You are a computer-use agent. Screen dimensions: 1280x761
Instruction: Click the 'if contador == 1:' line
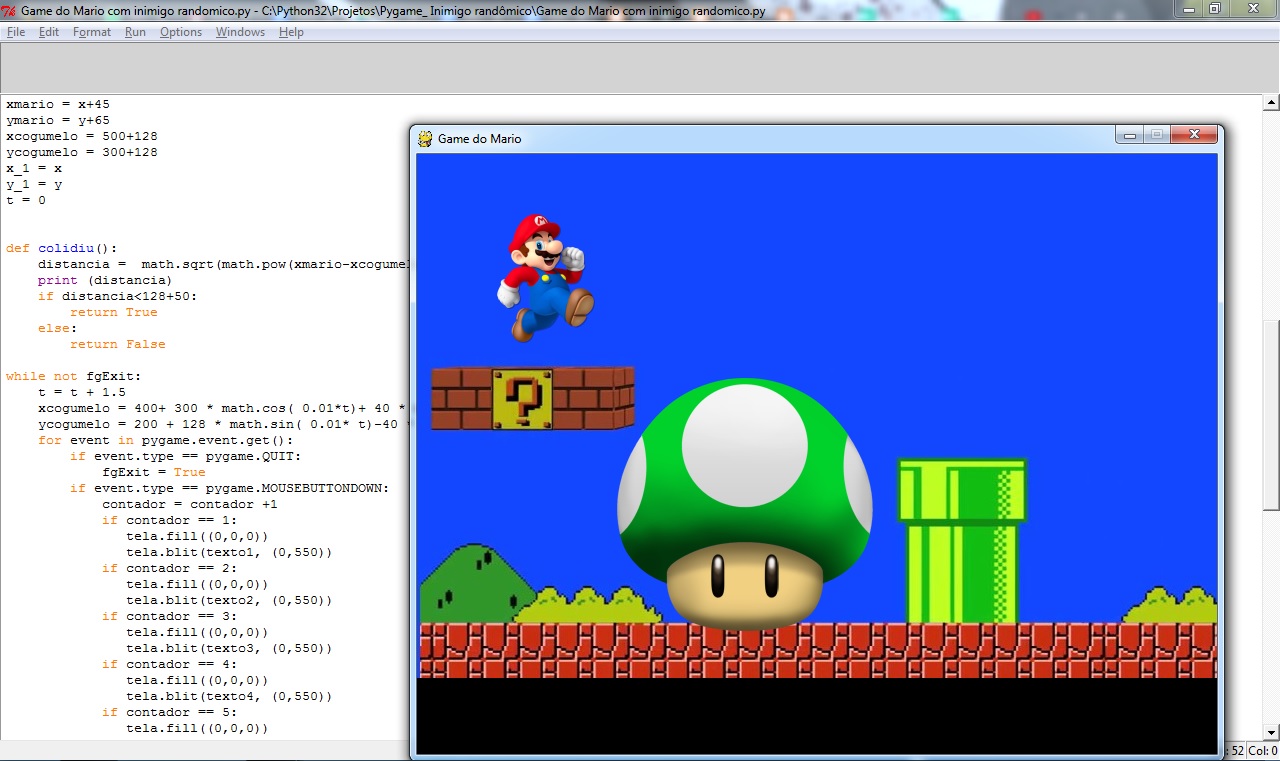point(170,520)
